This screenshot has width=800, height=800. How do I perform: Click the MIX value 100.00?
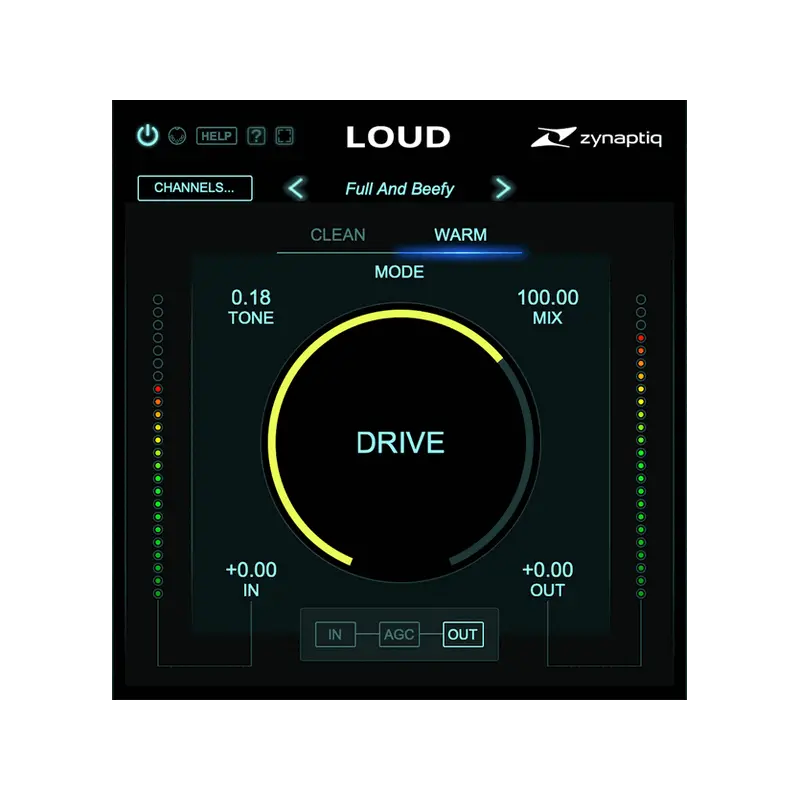[547, 297]
